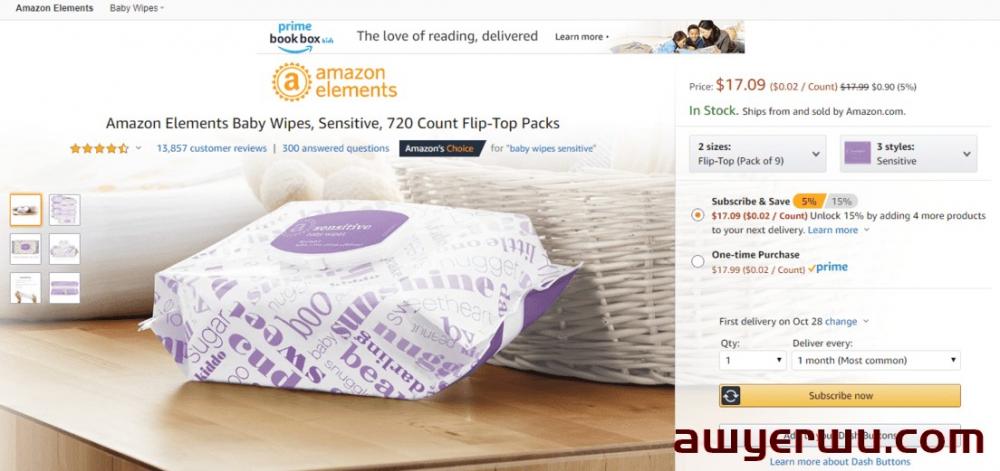Click the star rating icons
Screen dimensions: 1000x471
click(x=99, y=149)
